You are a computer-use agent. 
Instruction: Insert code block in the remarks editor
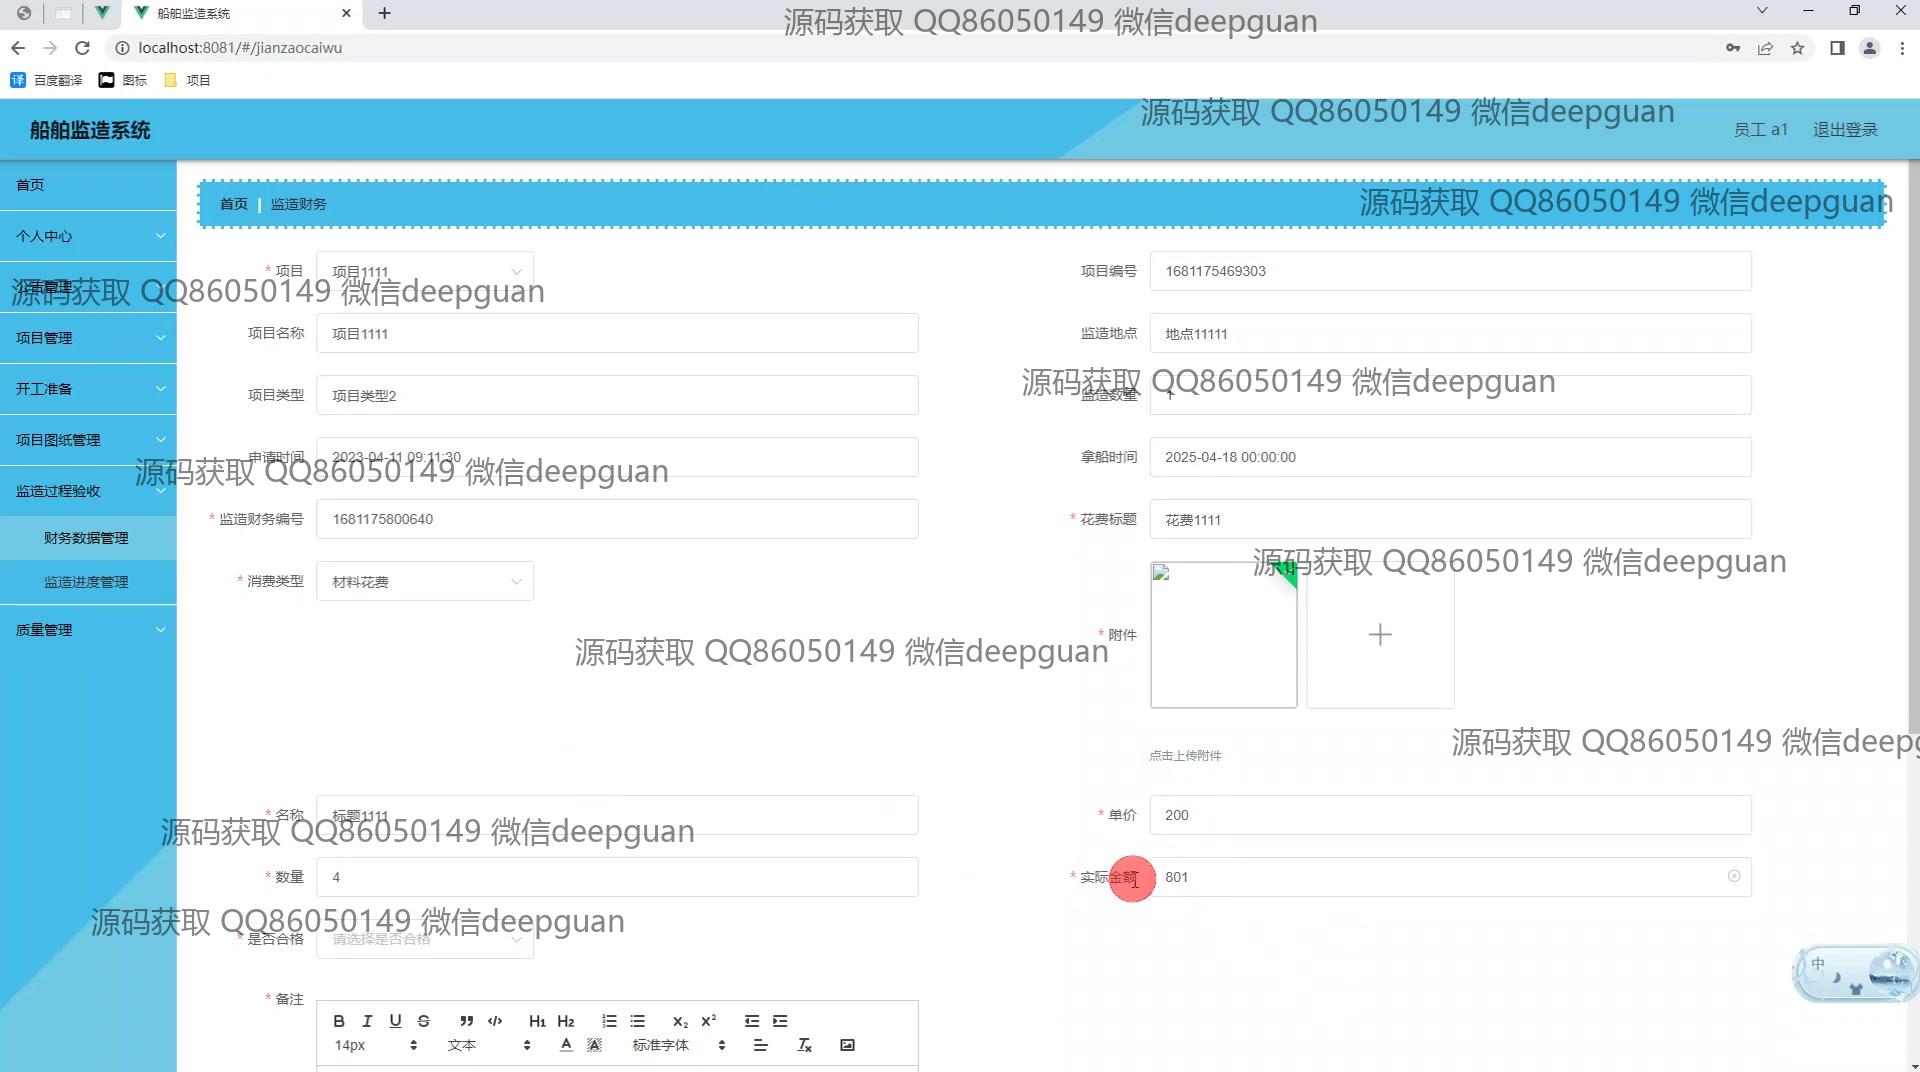[495, 1021]
